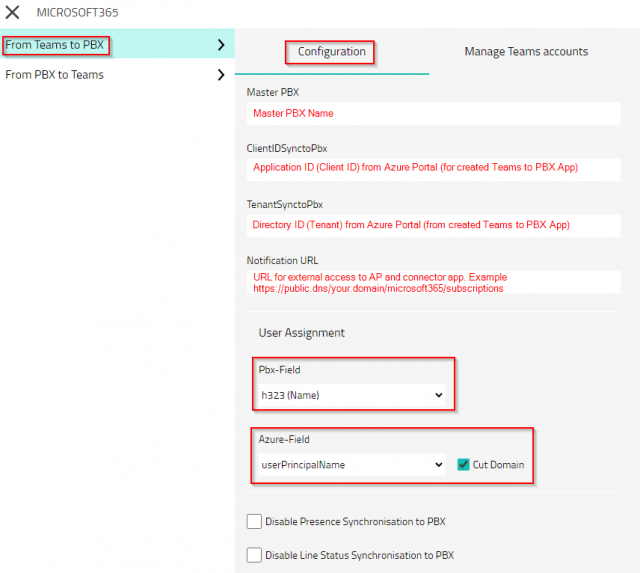
Task: Open the Pbx-Field dropdown showing h323 (Name)
Action: tap(351, 396)
